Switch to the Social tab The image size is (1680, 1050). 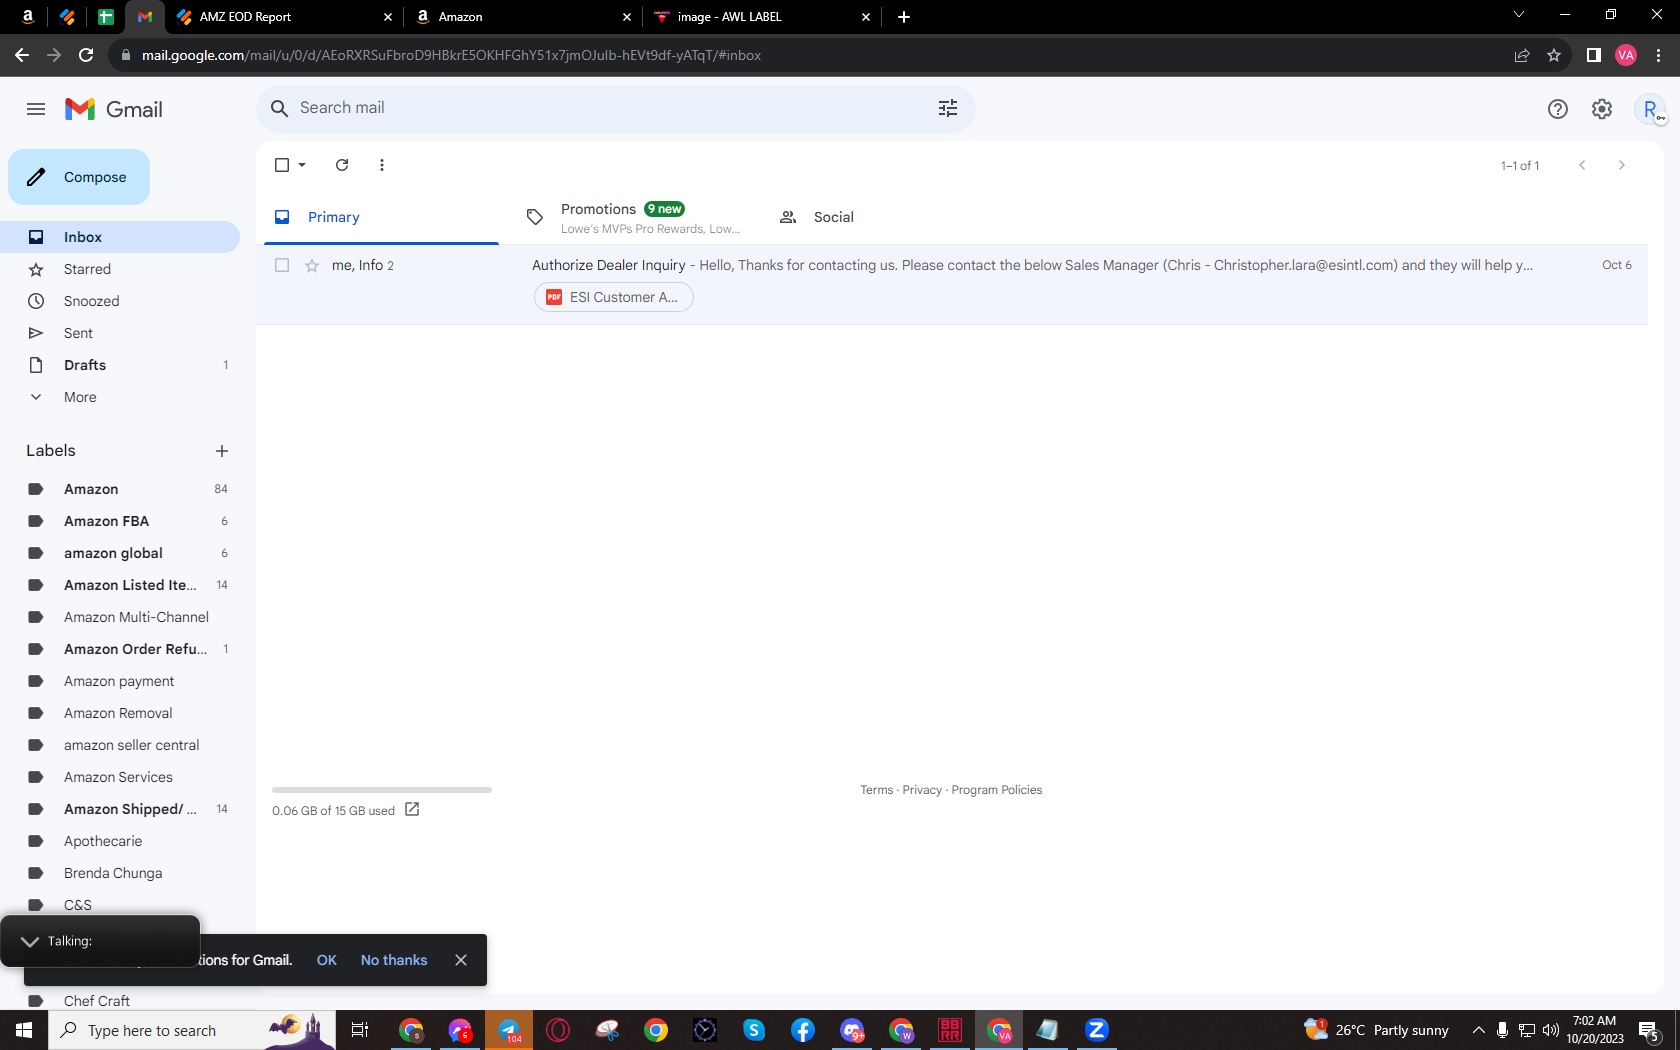pyautogui.click(x=887, y=217)
